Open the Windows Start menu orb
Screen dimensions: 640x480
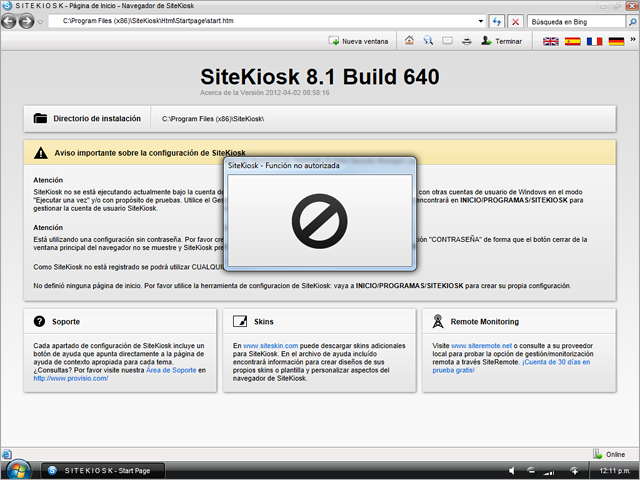tap(18, 469)
